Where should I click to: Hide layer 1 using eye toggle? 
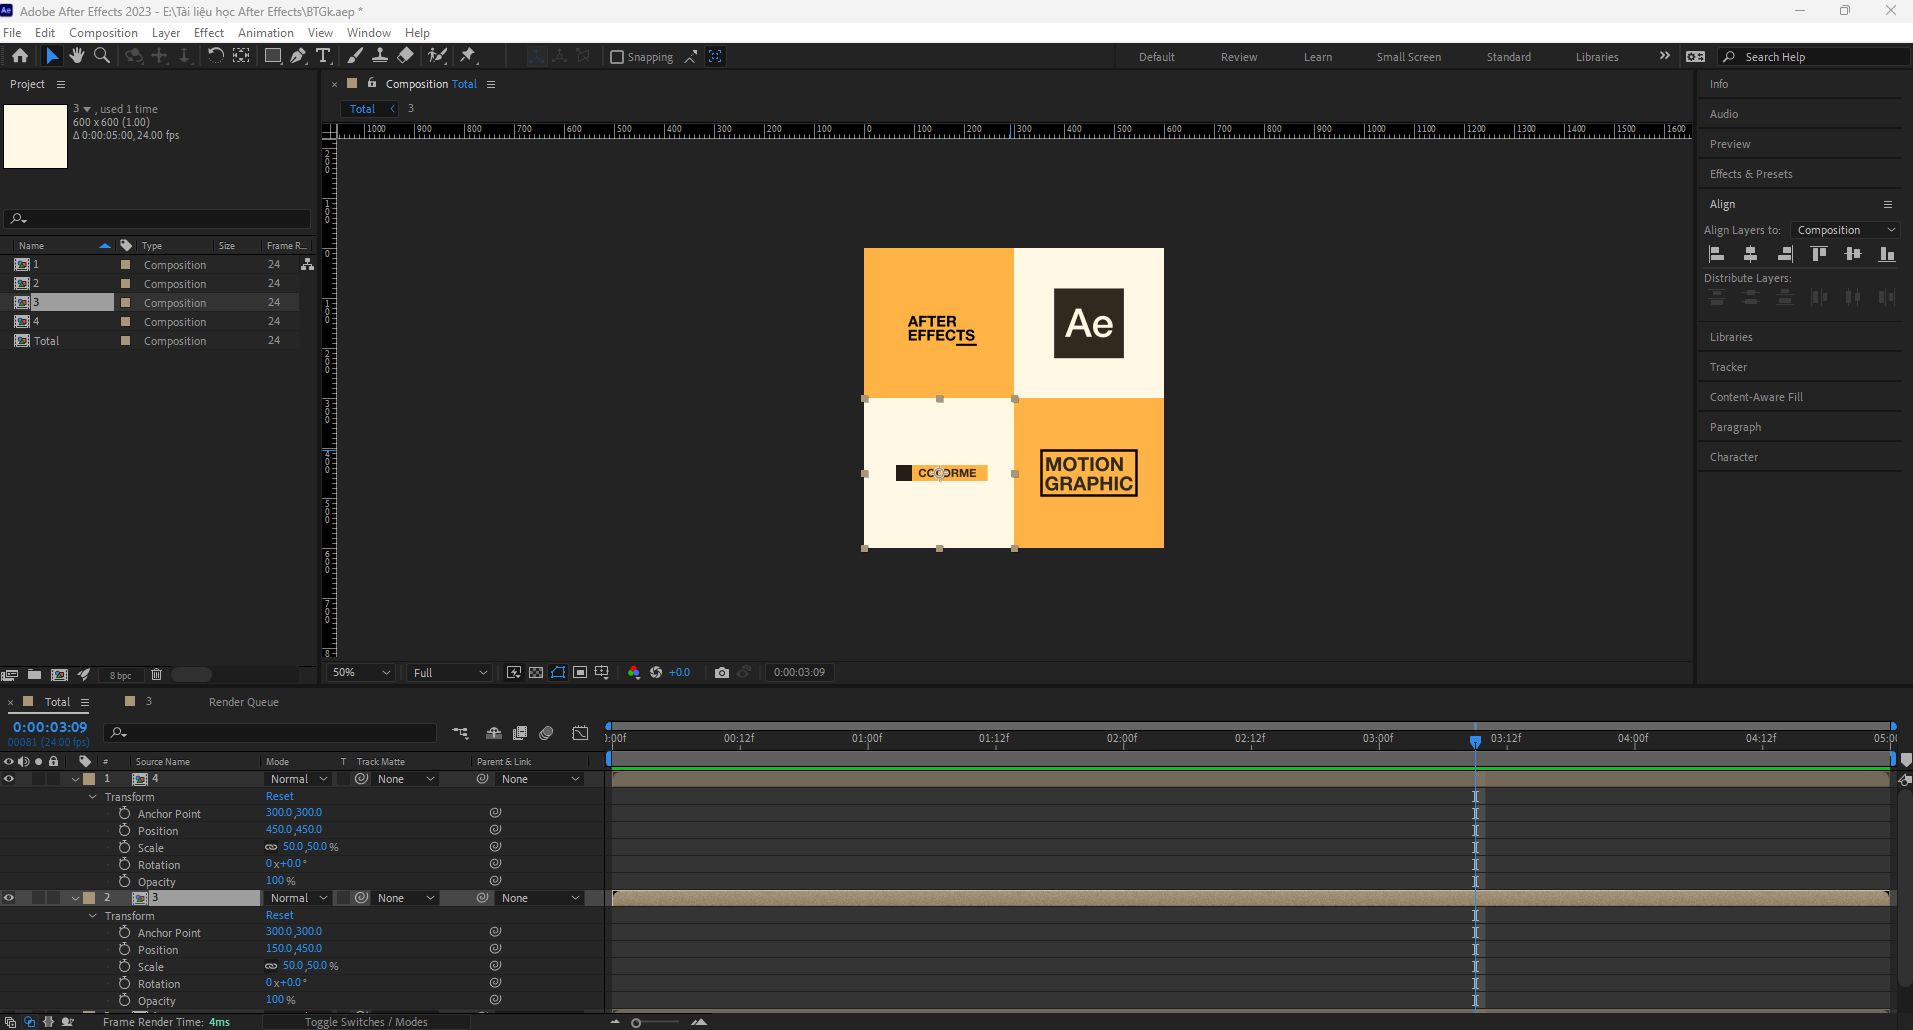point(9,779)
